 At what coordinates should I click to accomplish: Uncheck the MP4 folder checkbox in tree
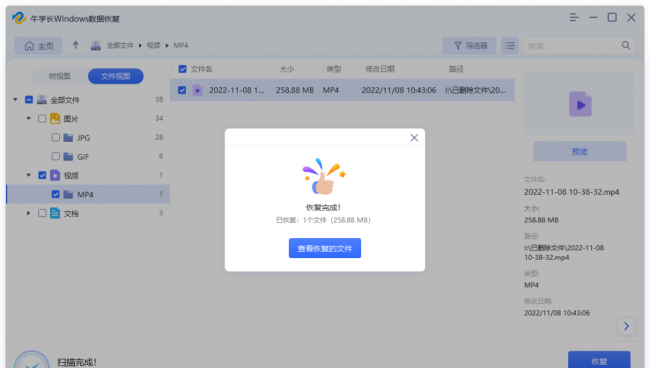pos(56,194)
